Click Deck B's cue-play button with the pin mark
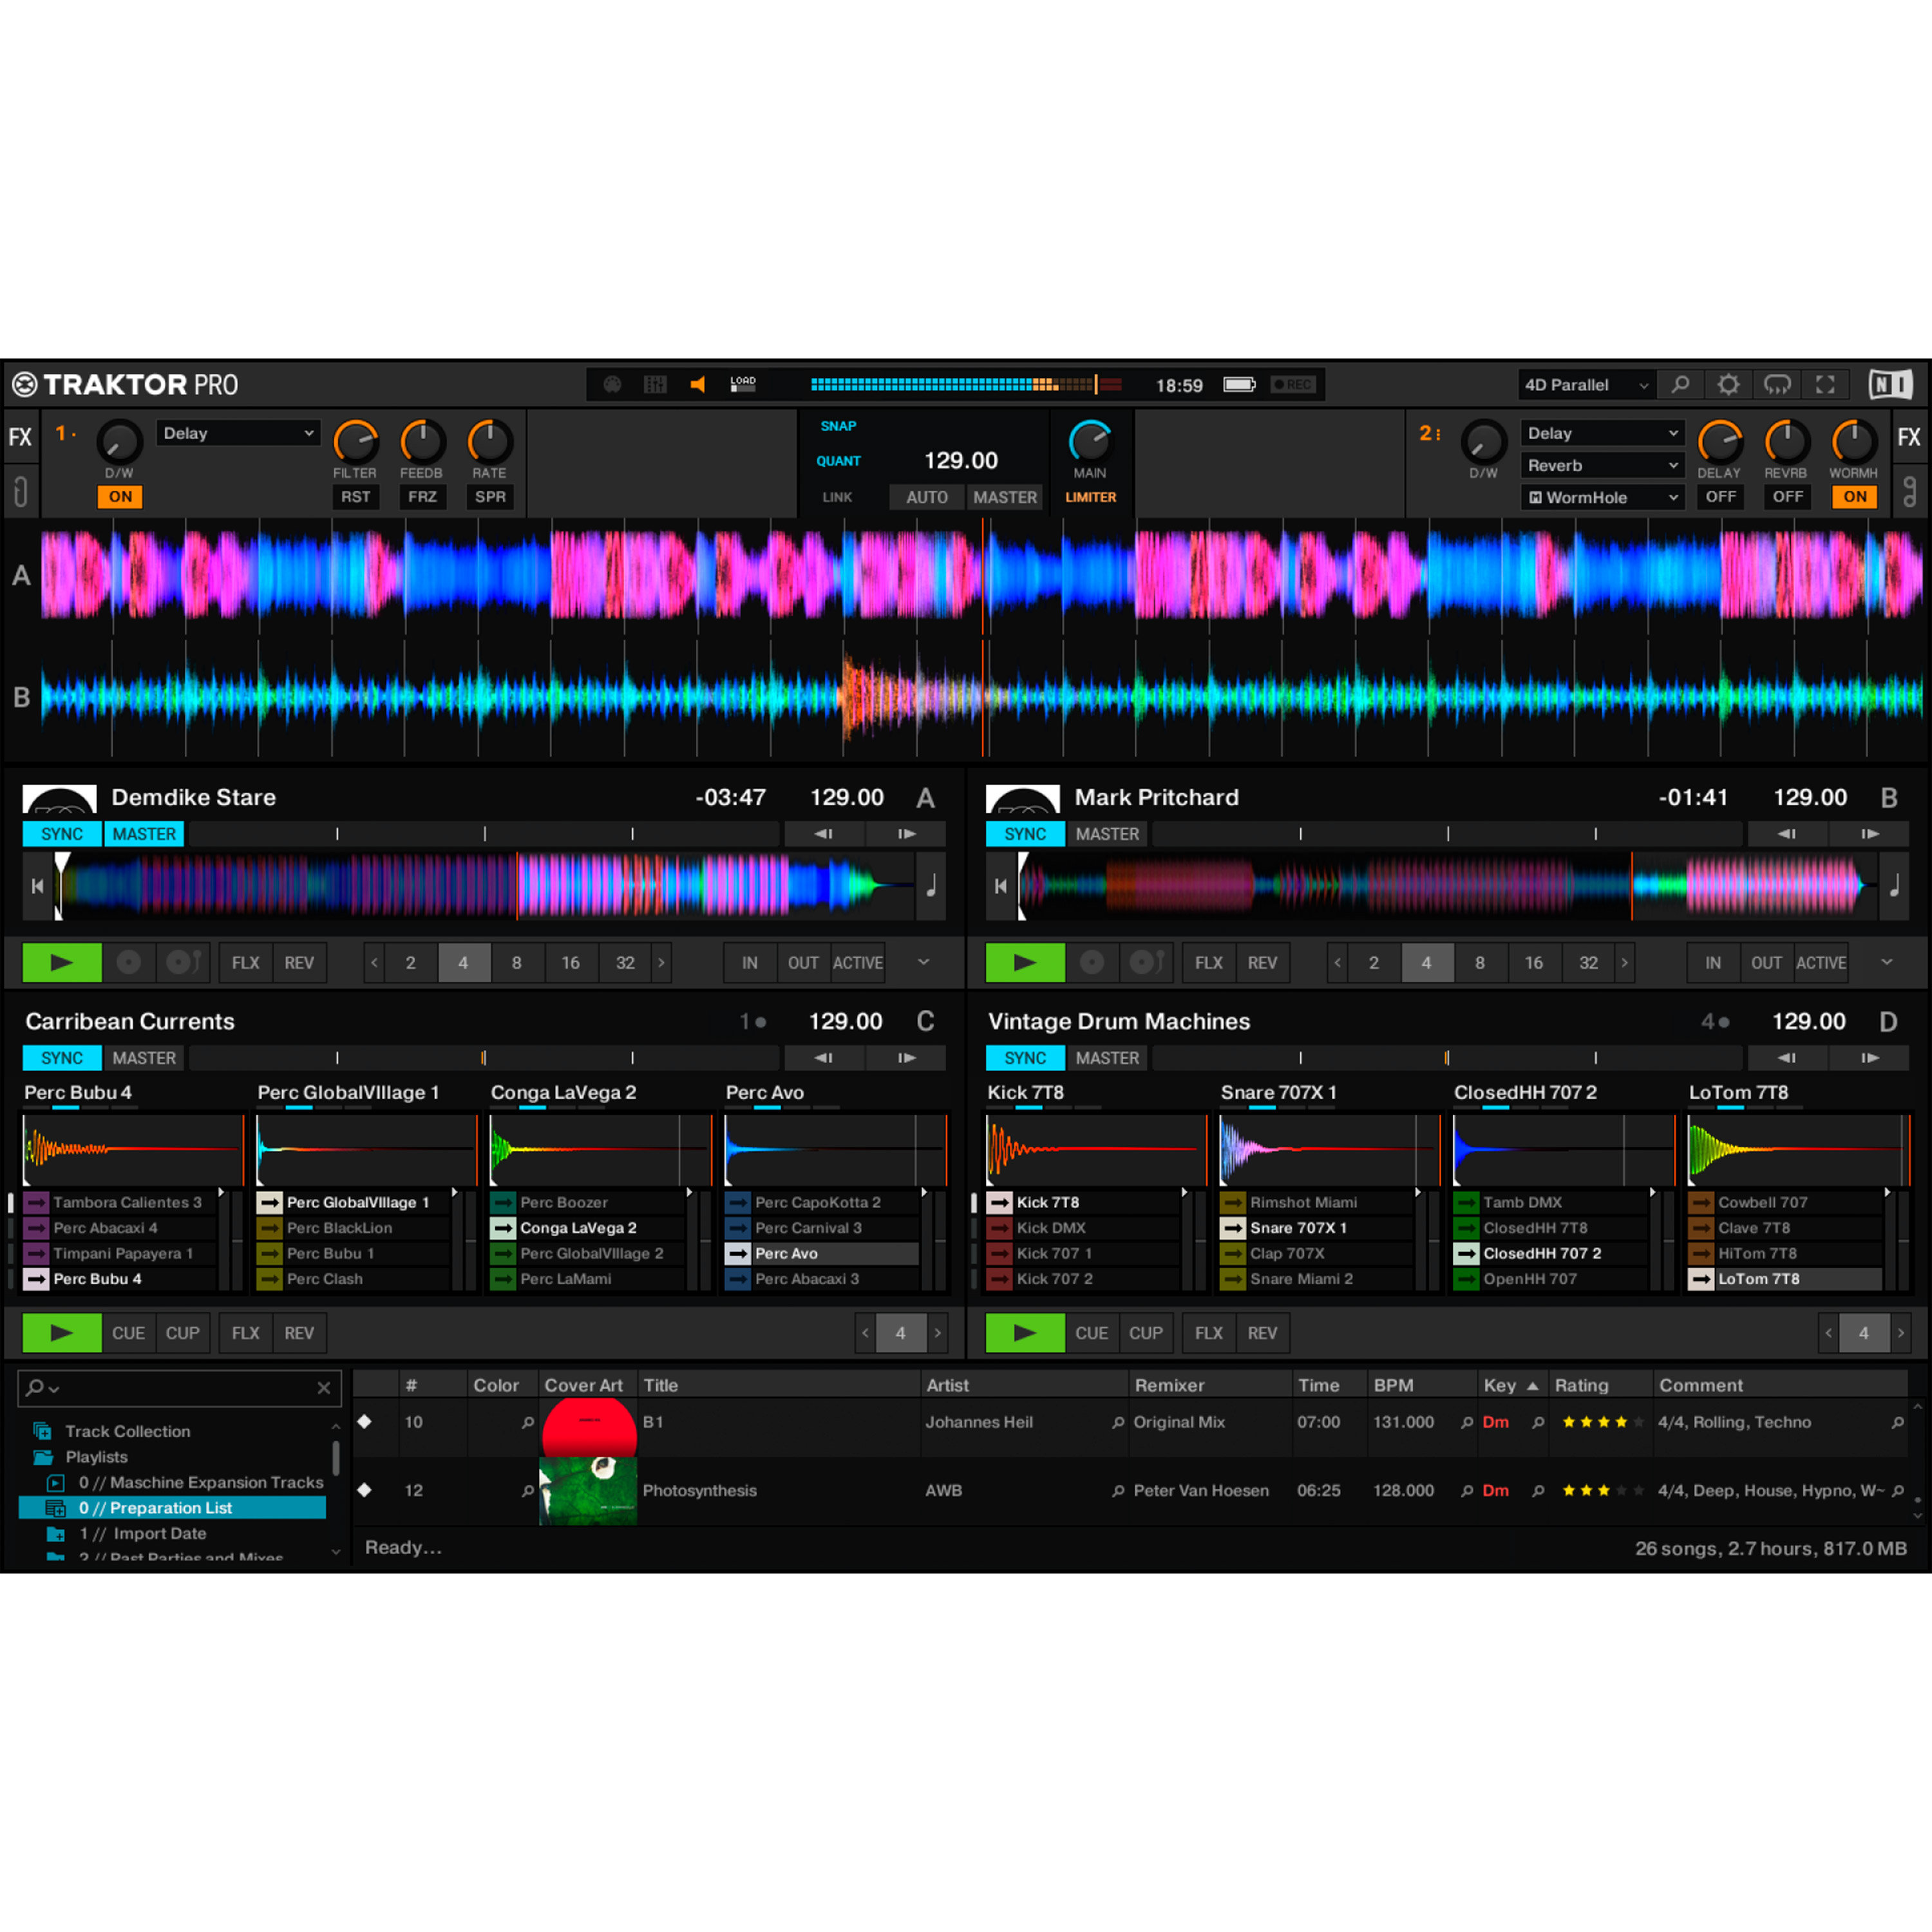The image size is (1932, 1932). (x=1146, y=963)
